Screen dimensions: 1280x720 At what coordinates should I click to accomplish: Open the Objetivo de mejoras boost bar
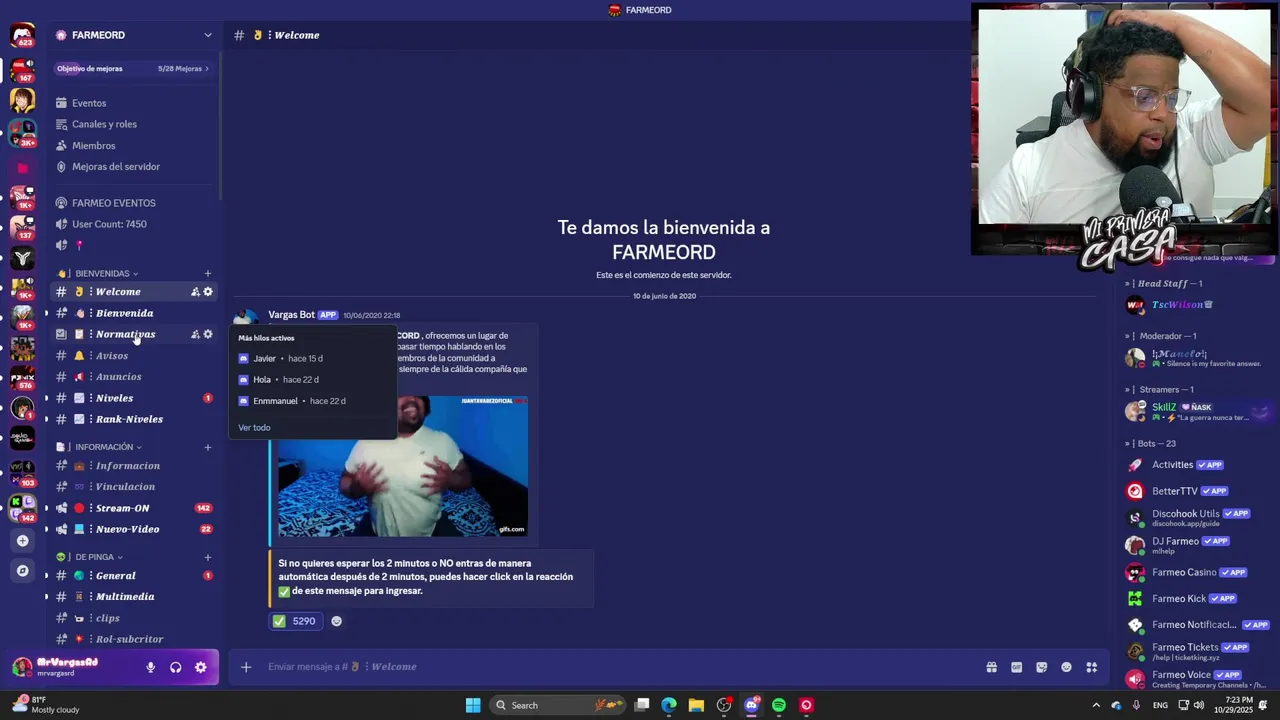(x=134, y=69)
